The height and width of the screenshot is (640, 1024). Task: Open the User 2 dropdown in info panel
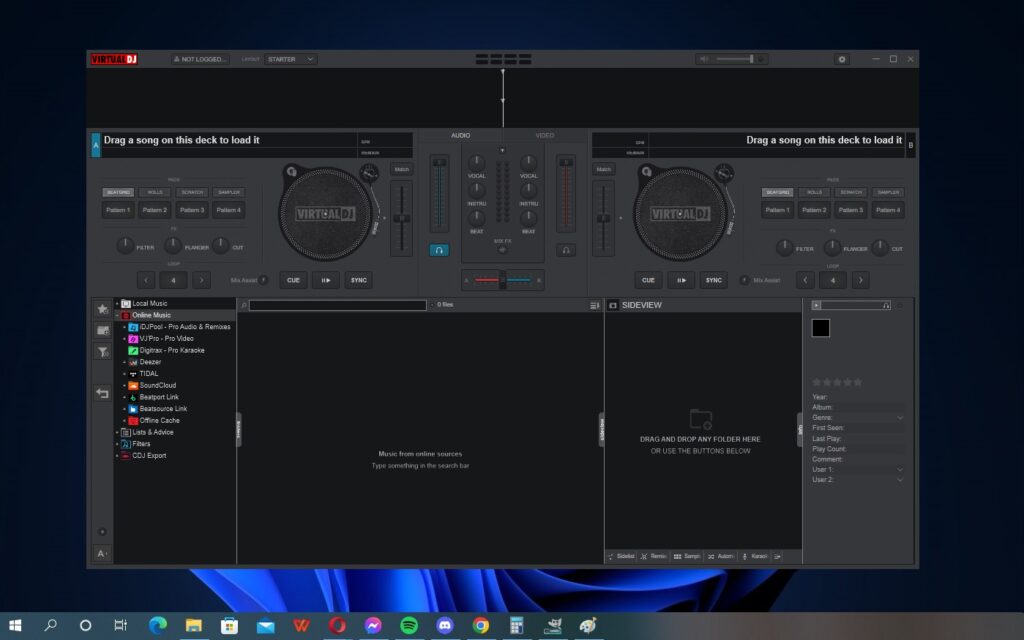899,480
